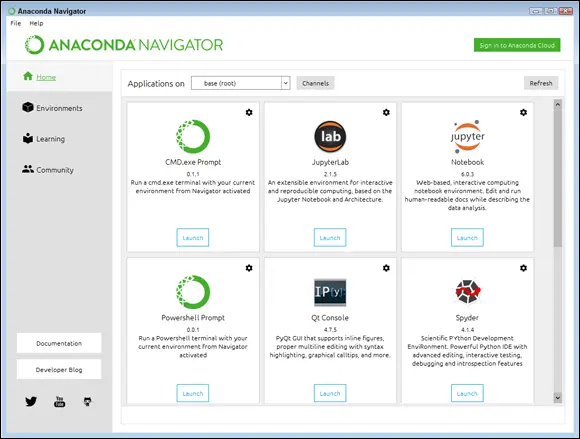The height and width of the screenshot is (439, 580).
Task: Click the Spyder application logo
Action: tap(467, 292)
